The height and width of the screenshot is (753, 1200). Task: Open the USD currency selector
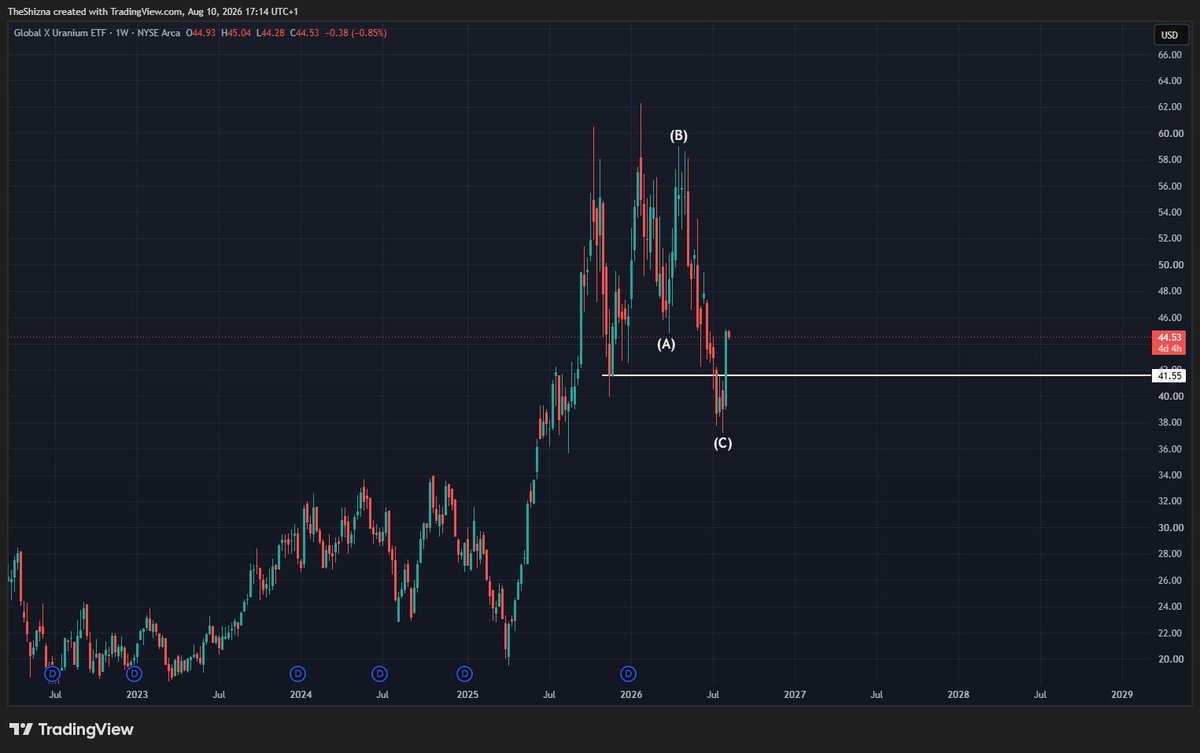(x=1168, y=35)
